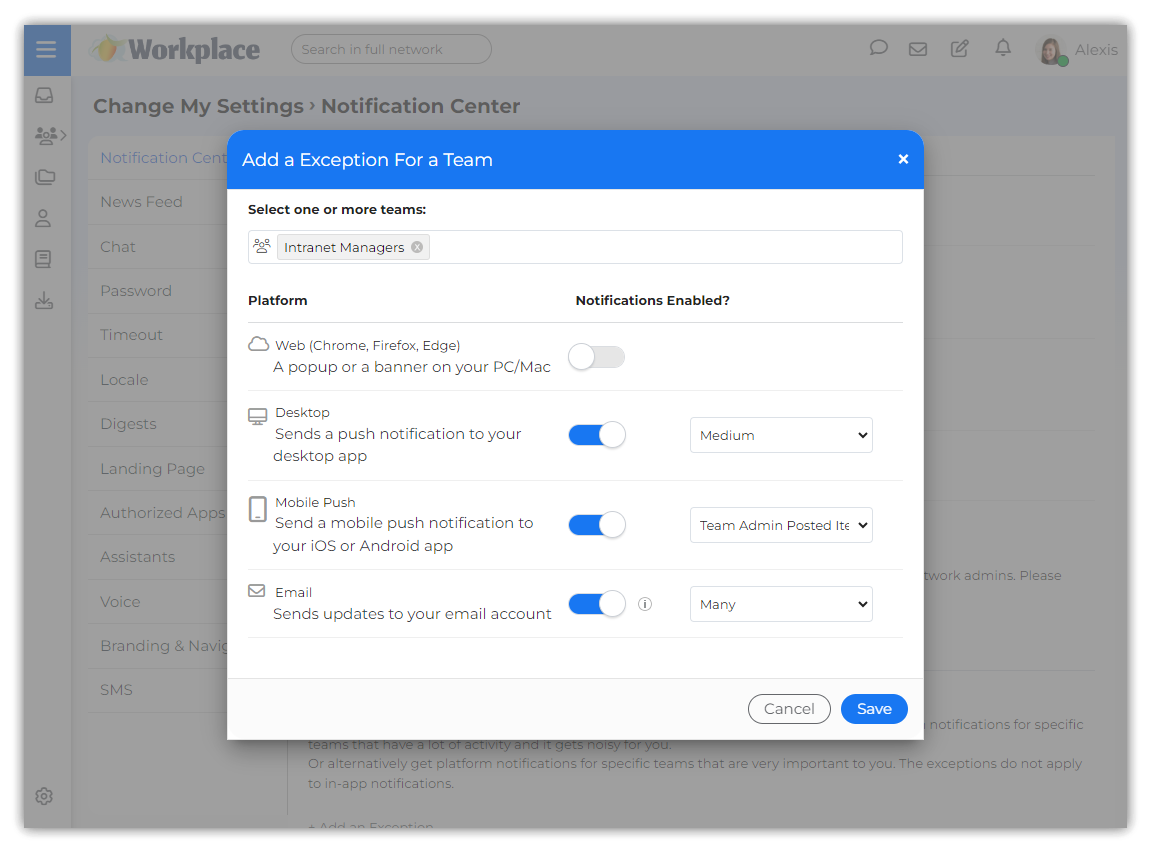Expand Team Admin Posted Items dropdown
The image size is (1153, 856).
(x=781, y=525)
